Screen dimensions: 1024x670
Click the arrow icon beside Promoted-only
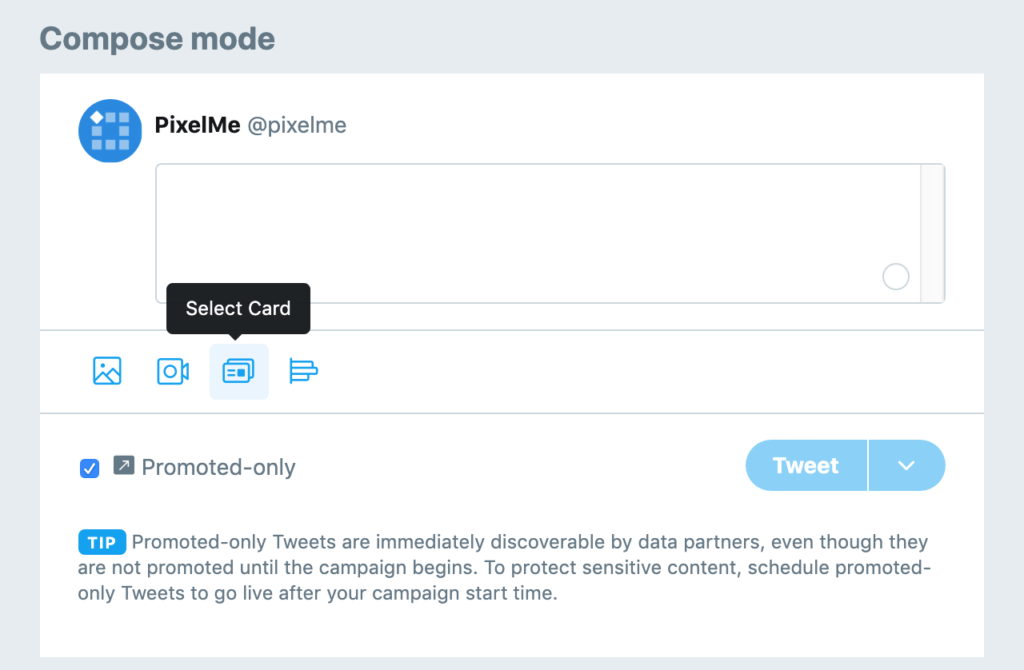(x=124, y=465)
